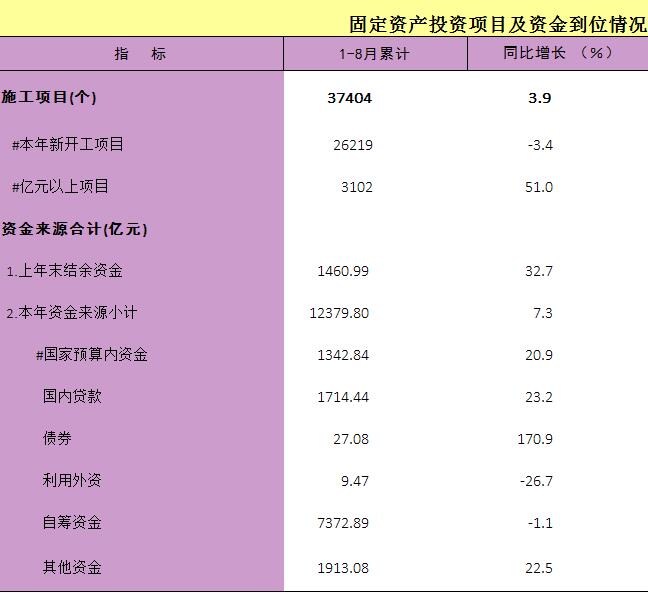Click the 1.上年末结余资金 row label
Viewport: 648px width, 594px height.
click(64, 271)
